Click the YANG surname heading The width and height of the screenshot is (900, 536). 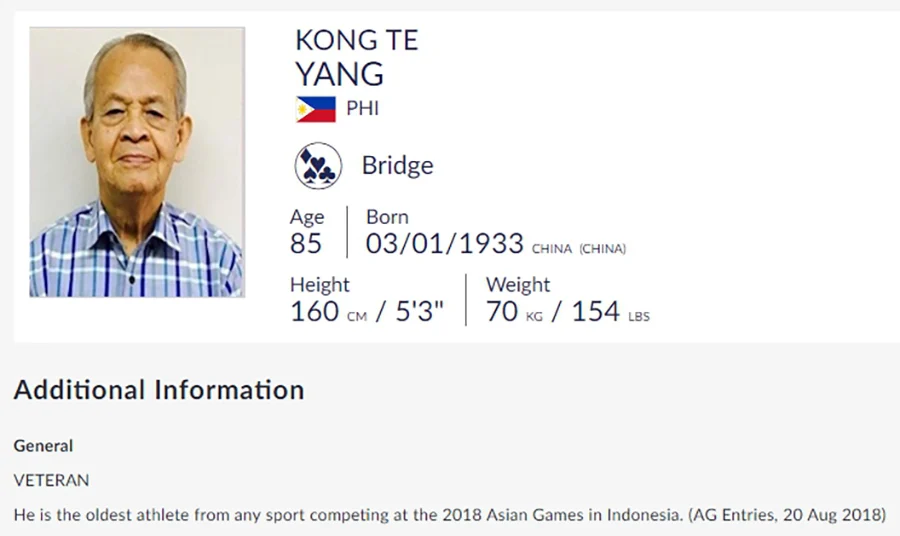pos(339,74)
